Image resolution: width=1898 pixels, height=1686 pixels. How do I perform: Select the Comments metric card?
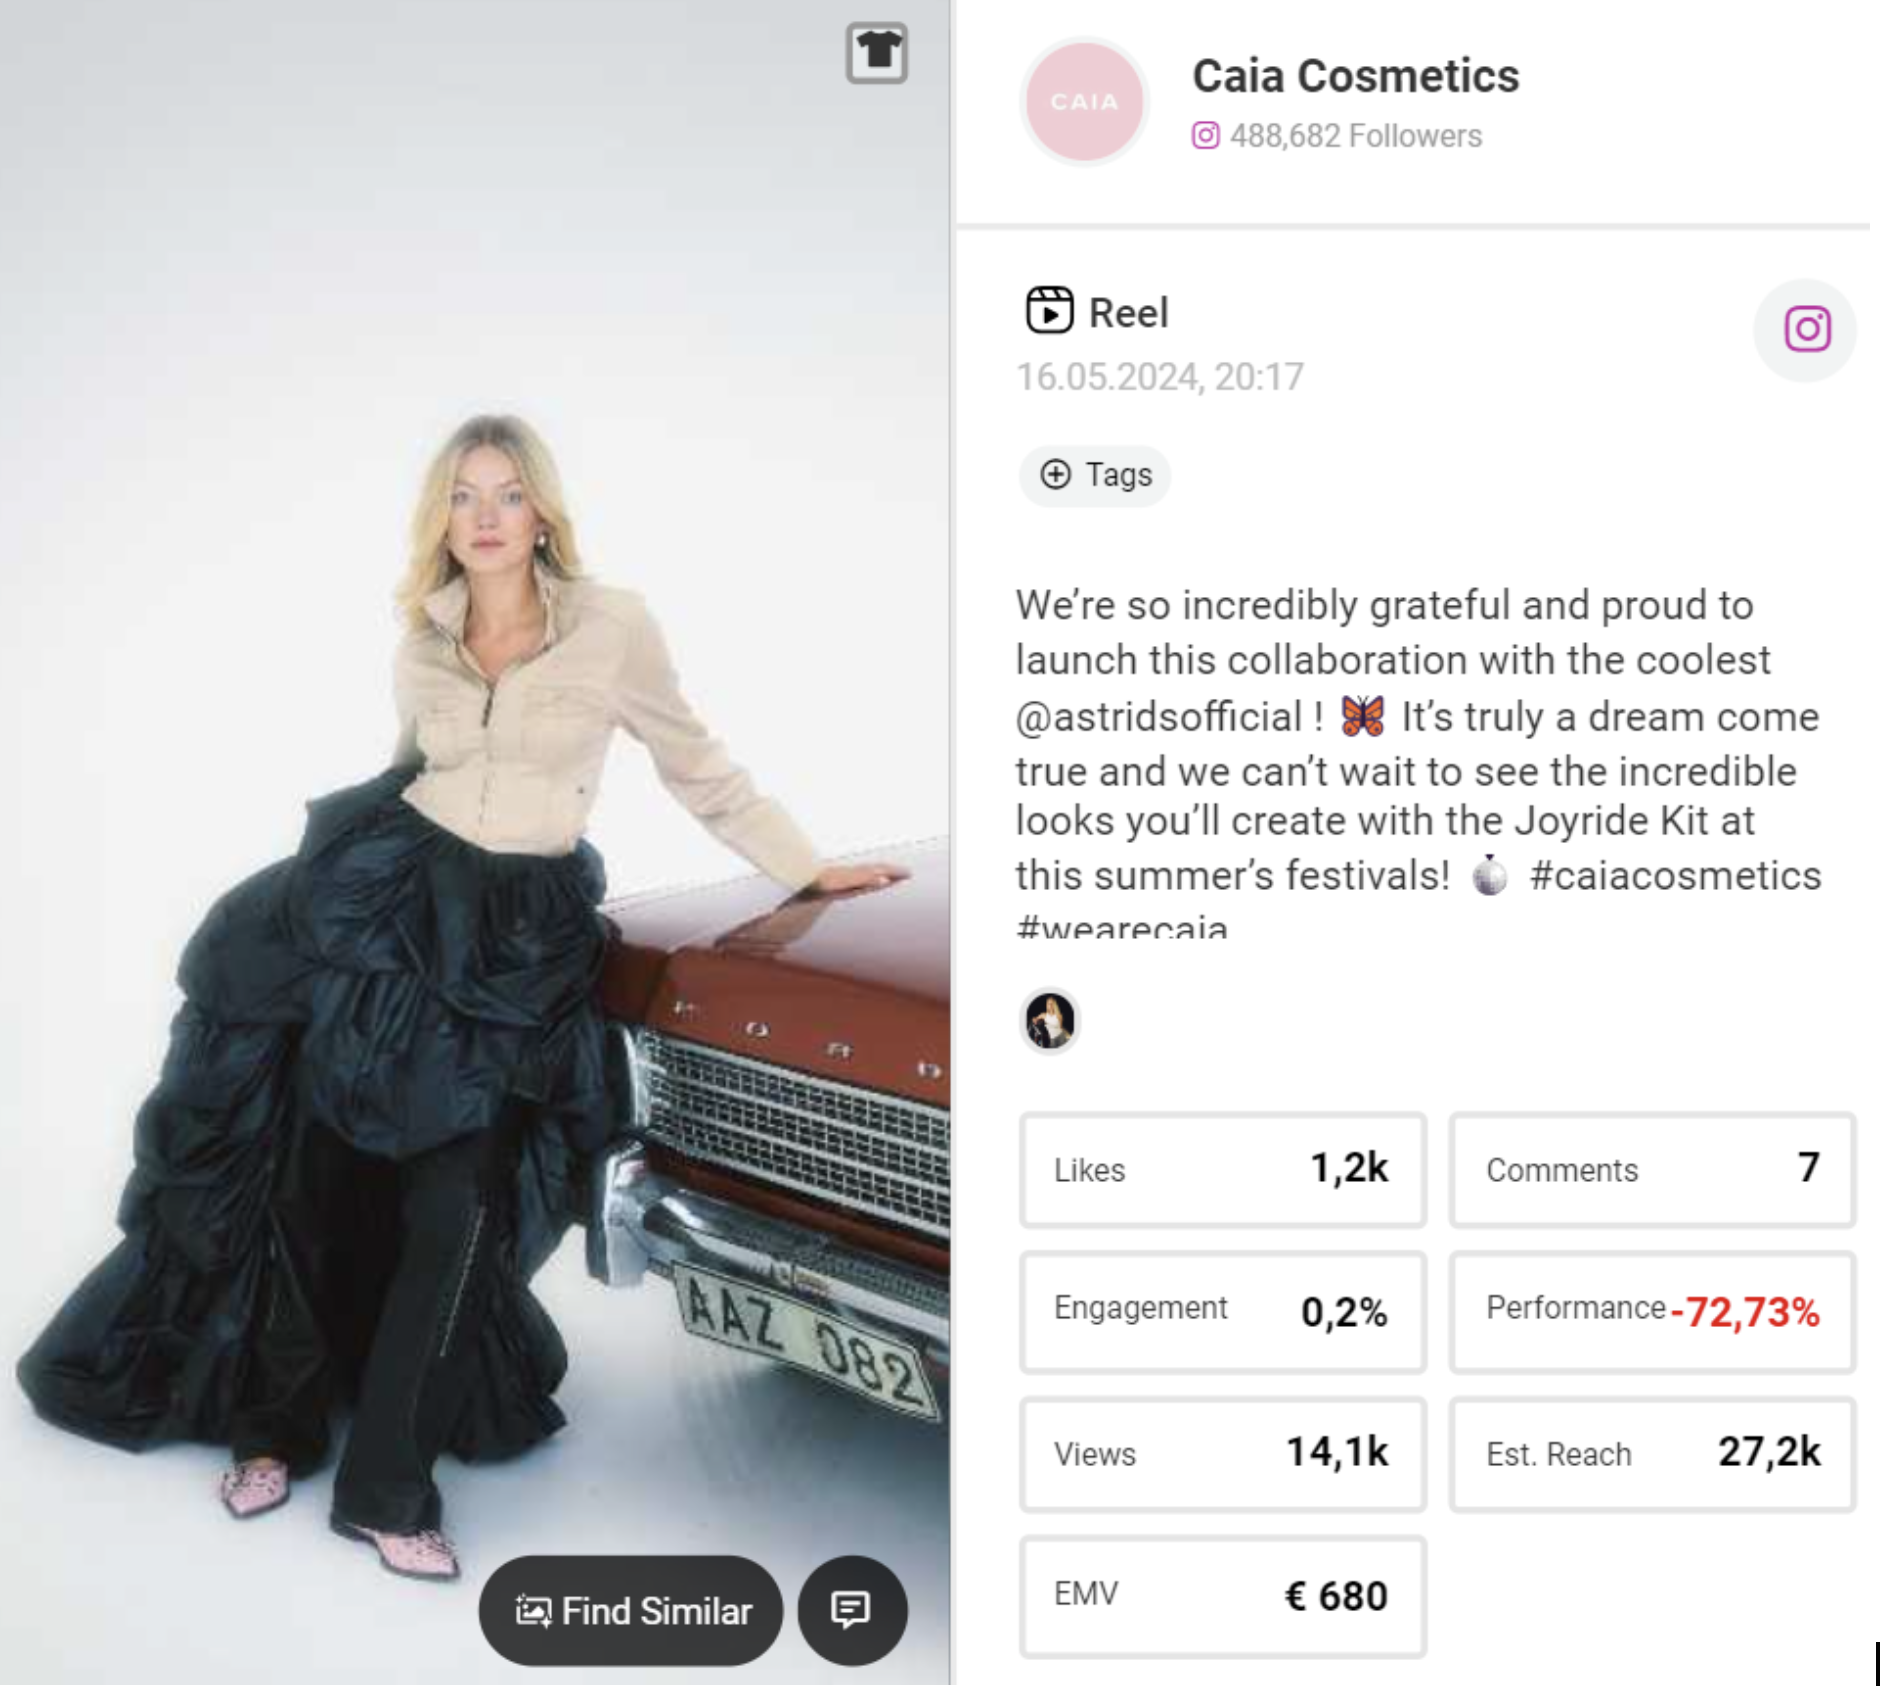[x=1652, y=1169]
